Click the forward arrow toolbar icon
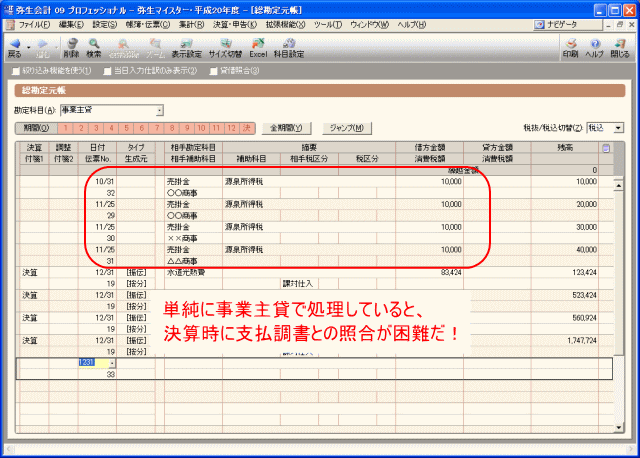 [42, 44]
